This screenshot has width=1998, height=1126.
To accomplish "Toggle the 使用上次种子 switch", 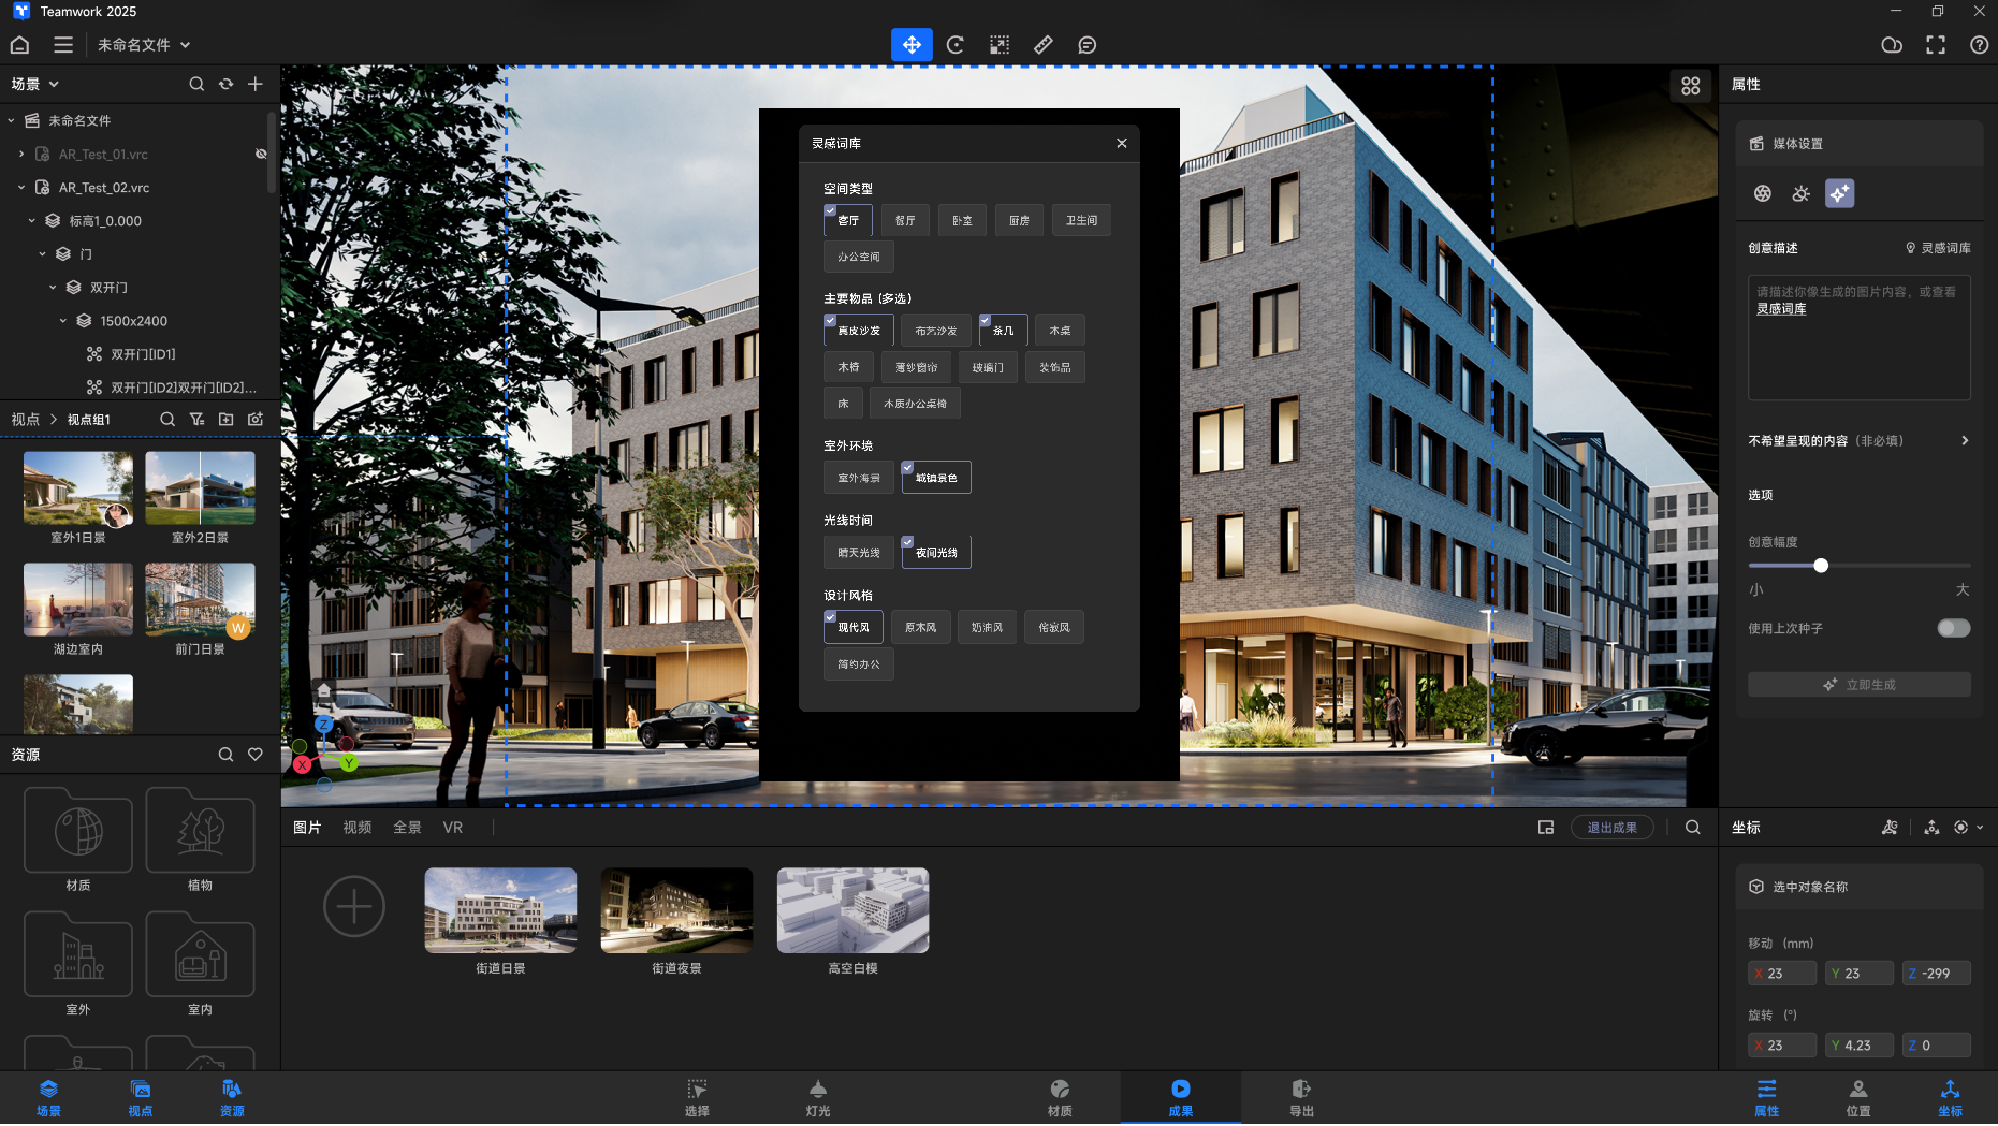I will [1953, 628].
